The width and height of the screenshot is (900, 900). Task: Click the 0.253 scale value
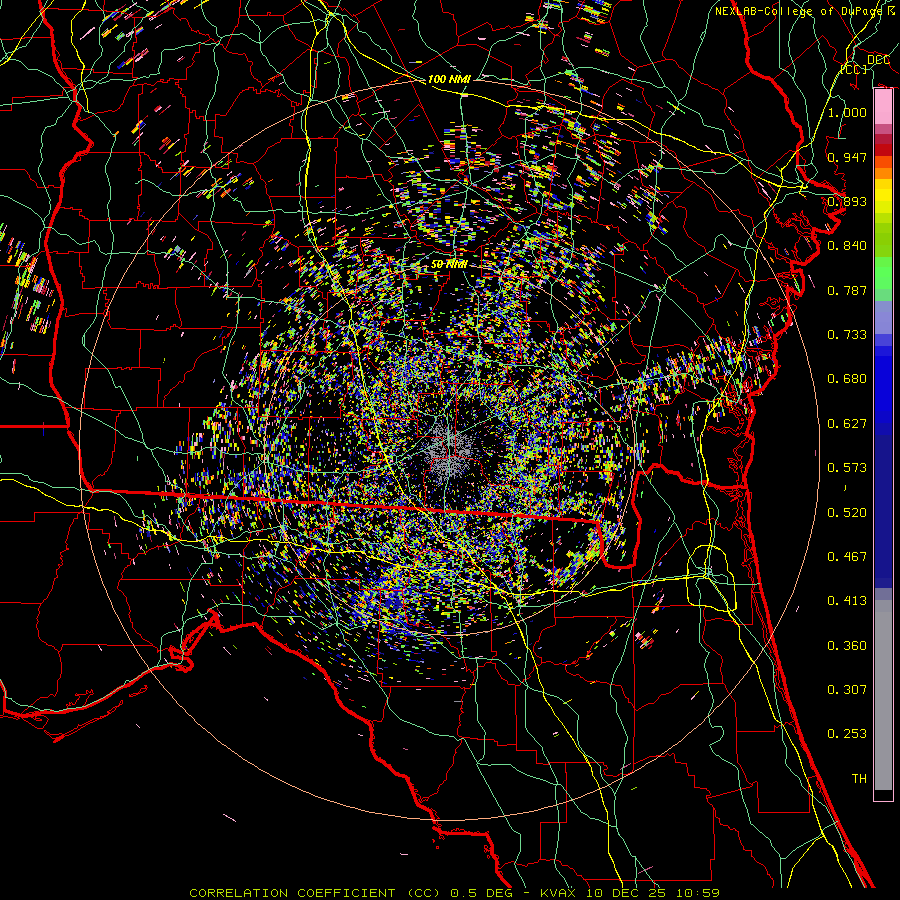(847, 734)
